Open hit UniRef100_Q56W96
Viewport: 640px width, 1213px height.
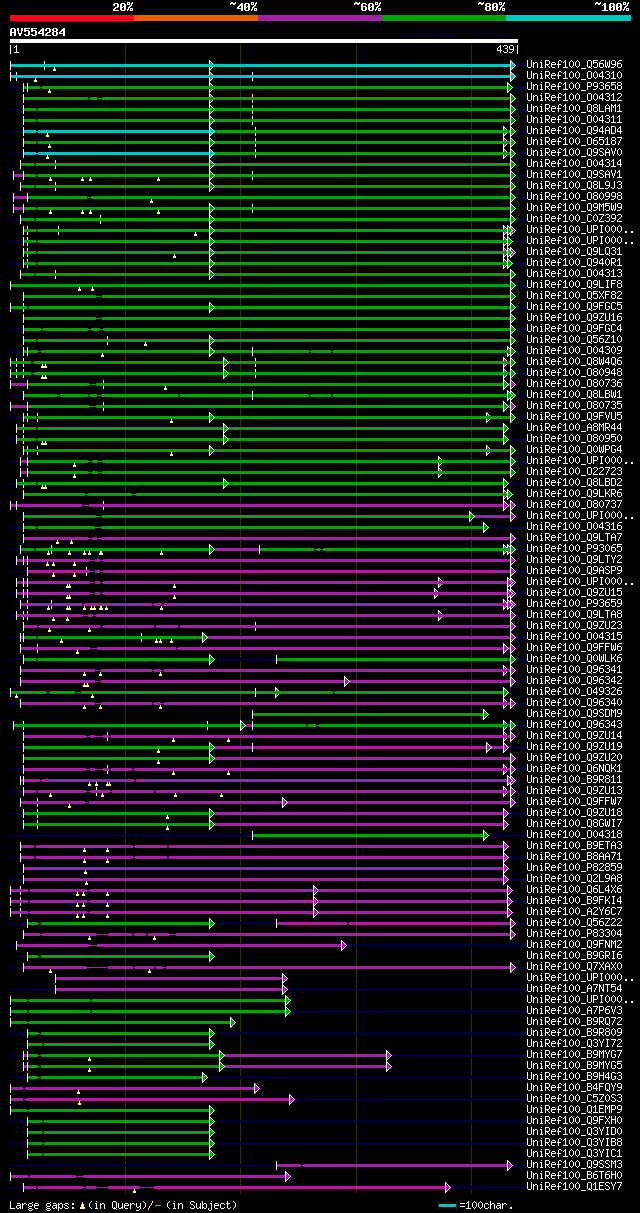pyautogui.click(x=574, y=64)
